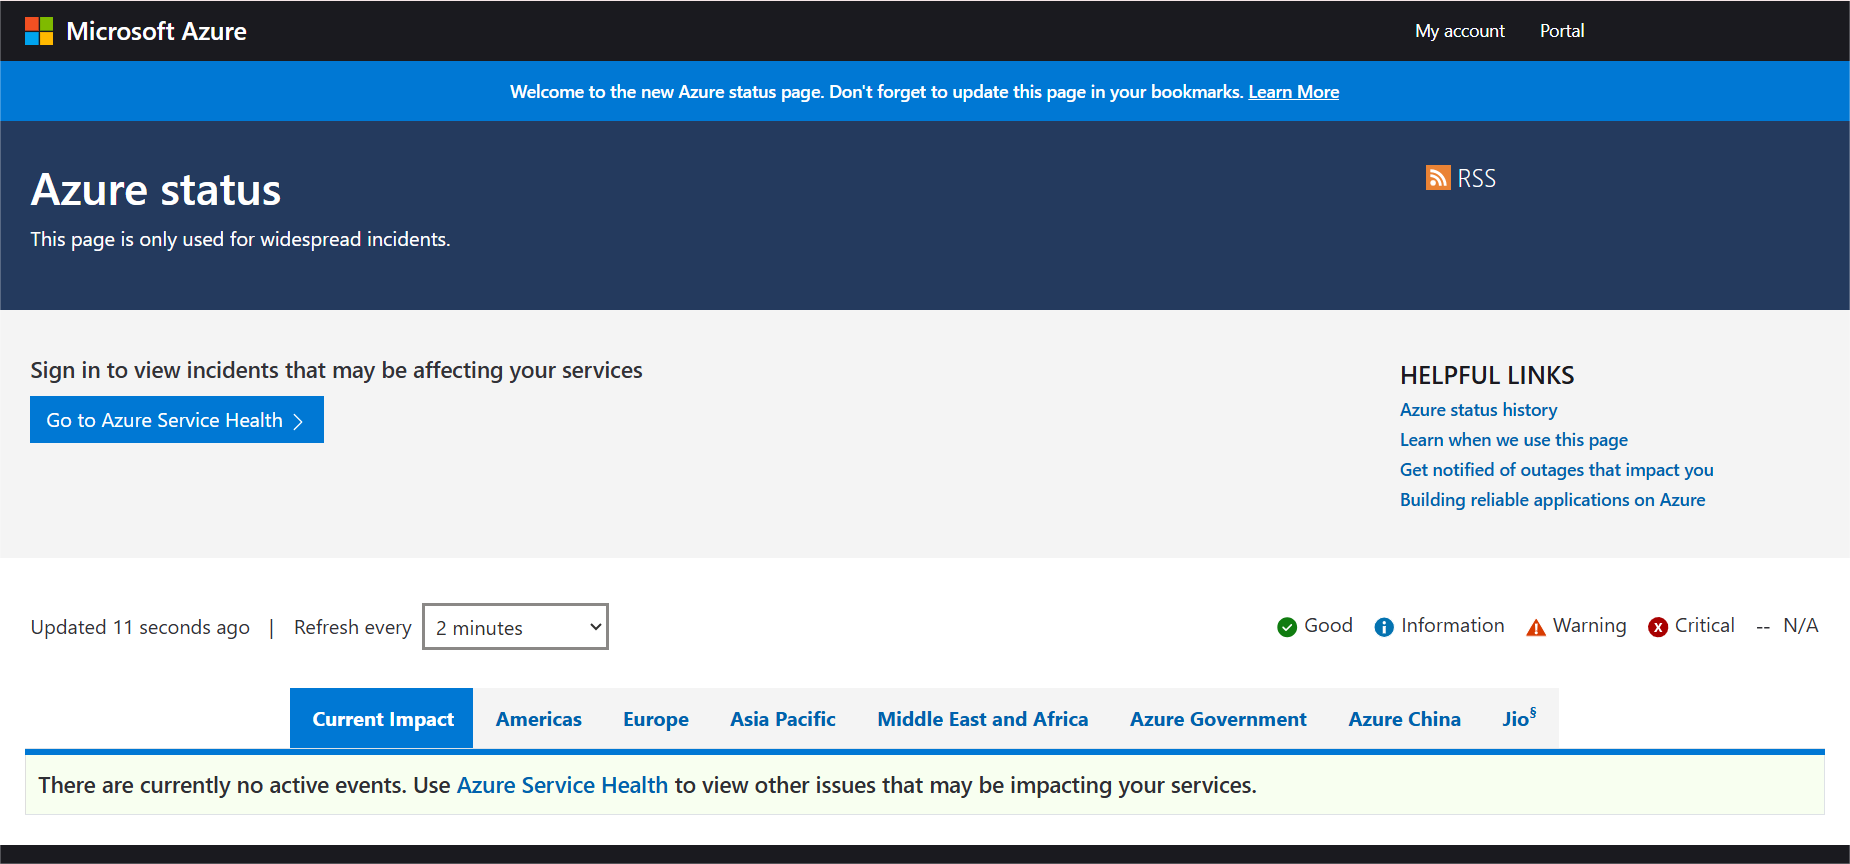The width and height of the screenshot is (1850, 864).
Task: Select the Current Impact tab
Action: [x=382, y=719]
